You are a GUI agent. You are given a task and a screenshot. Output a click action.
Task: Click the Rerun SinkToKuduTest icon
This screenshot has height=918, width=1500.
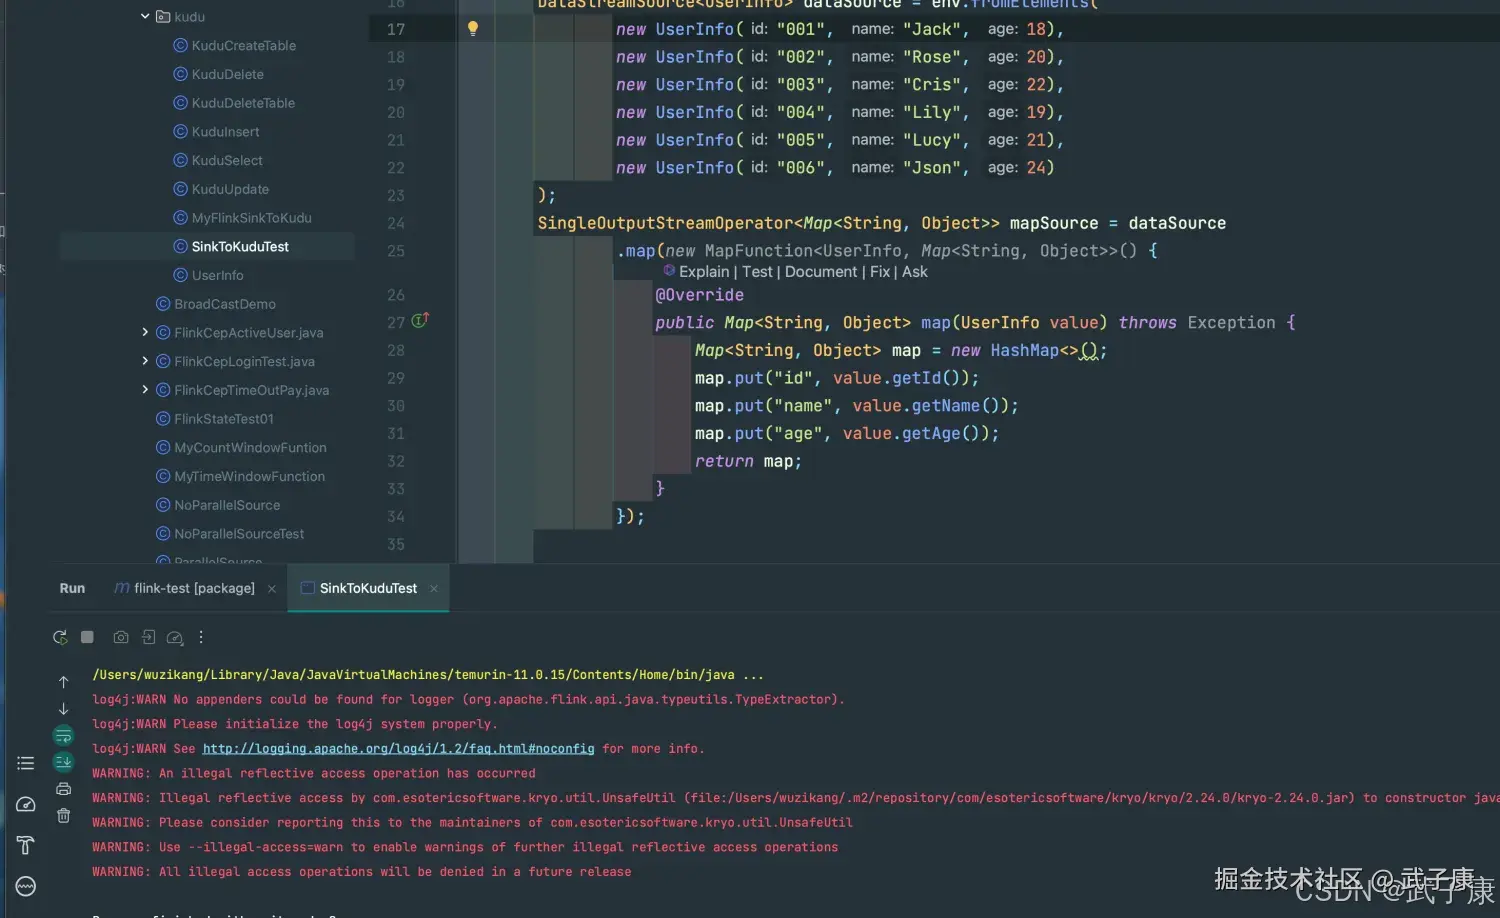pyautogui.click(x=60, y=637)
